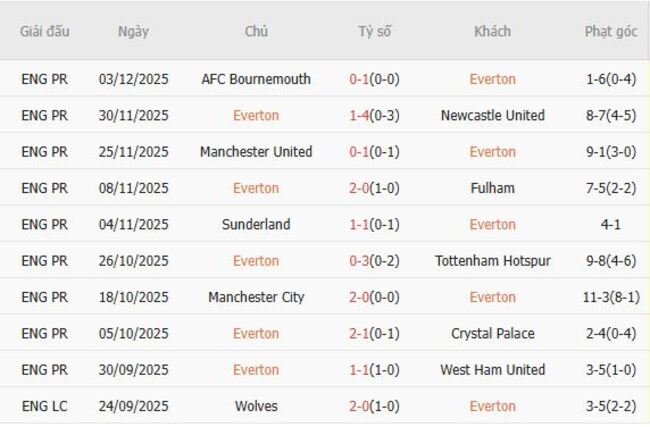Click the Tỷ số column header

click(x=375, y=31)
